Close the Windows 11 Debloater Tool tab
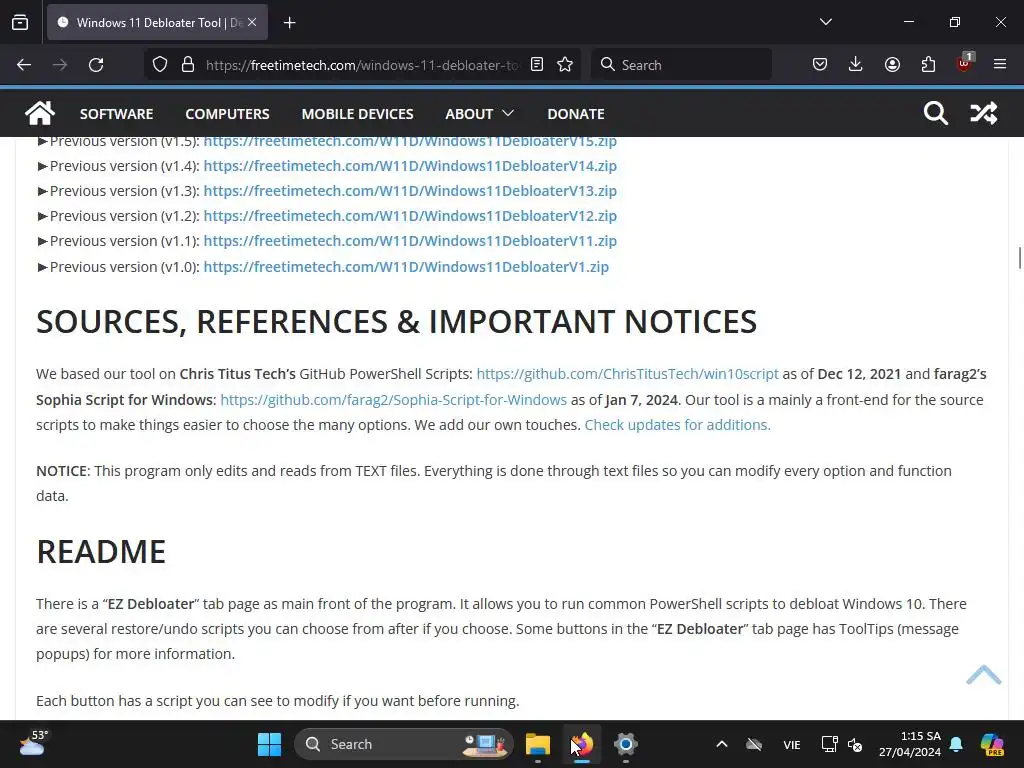The height and width of the screenshot is (768, 1024). pos(252,22)
